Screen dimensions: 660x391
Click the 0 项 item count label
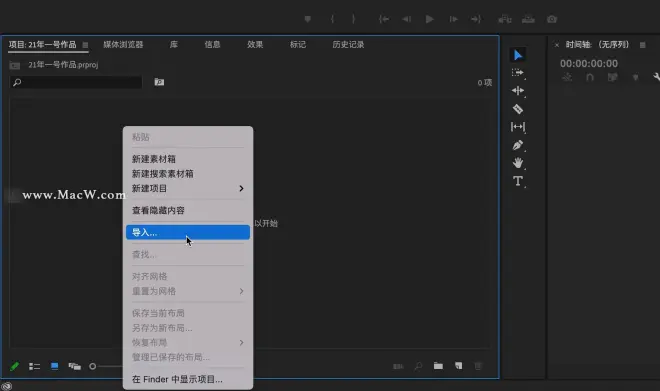pyautogui.click(x=484, y=82)
